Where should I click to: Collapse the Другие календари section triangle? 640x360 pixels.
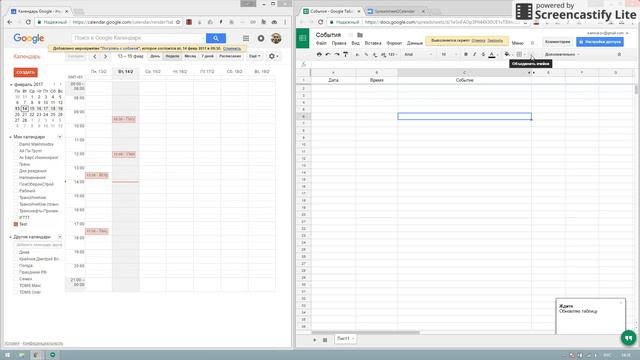11,237
